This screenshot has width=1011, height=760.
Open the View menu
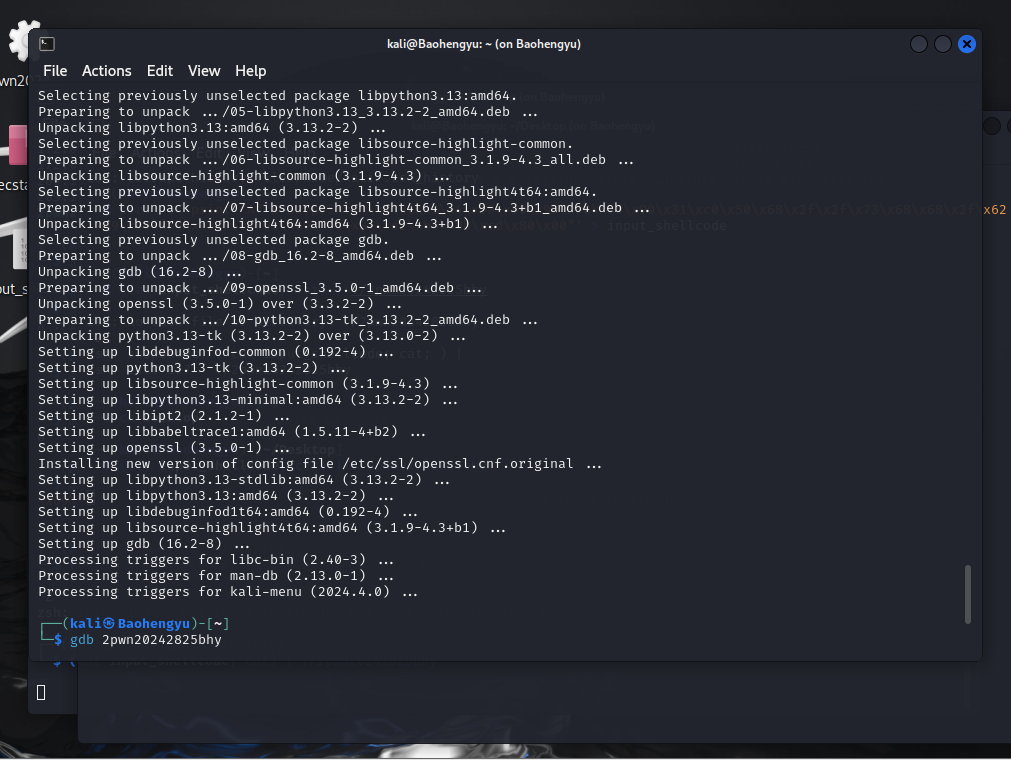point(204,71)
